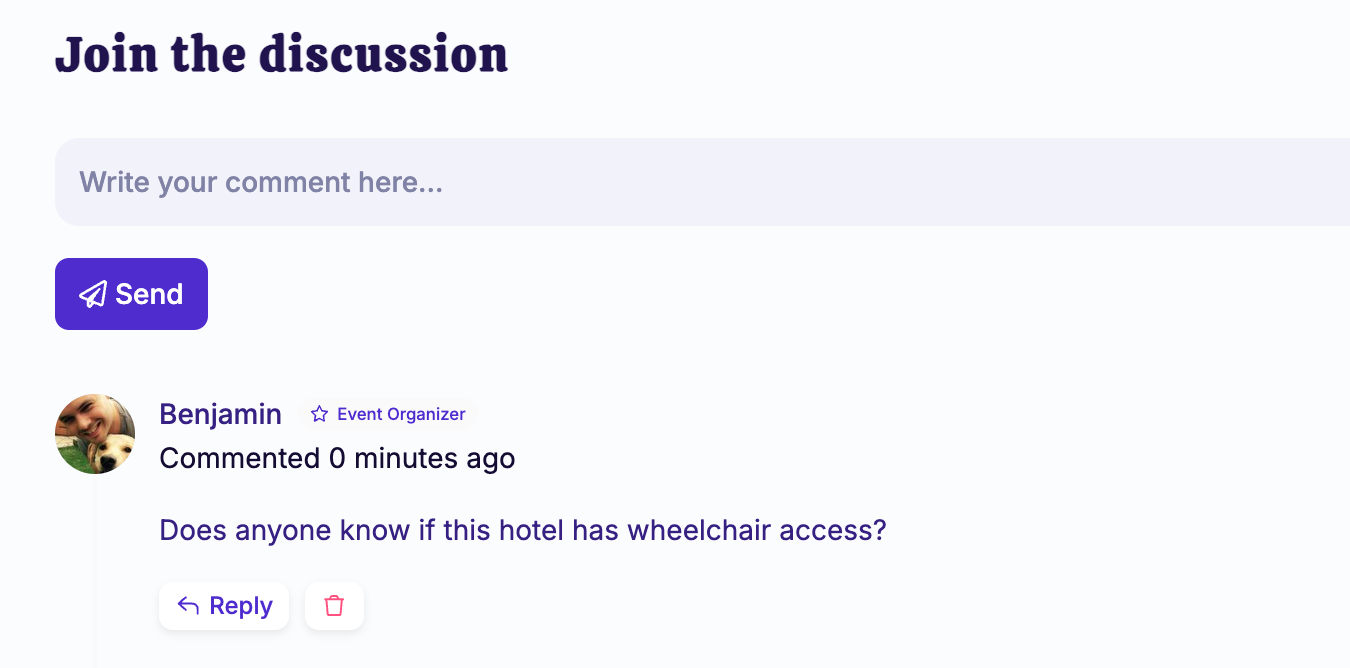Click the "Join the discussion" heading
This screenshot has width=1350, height=668.
click(281, 54)
